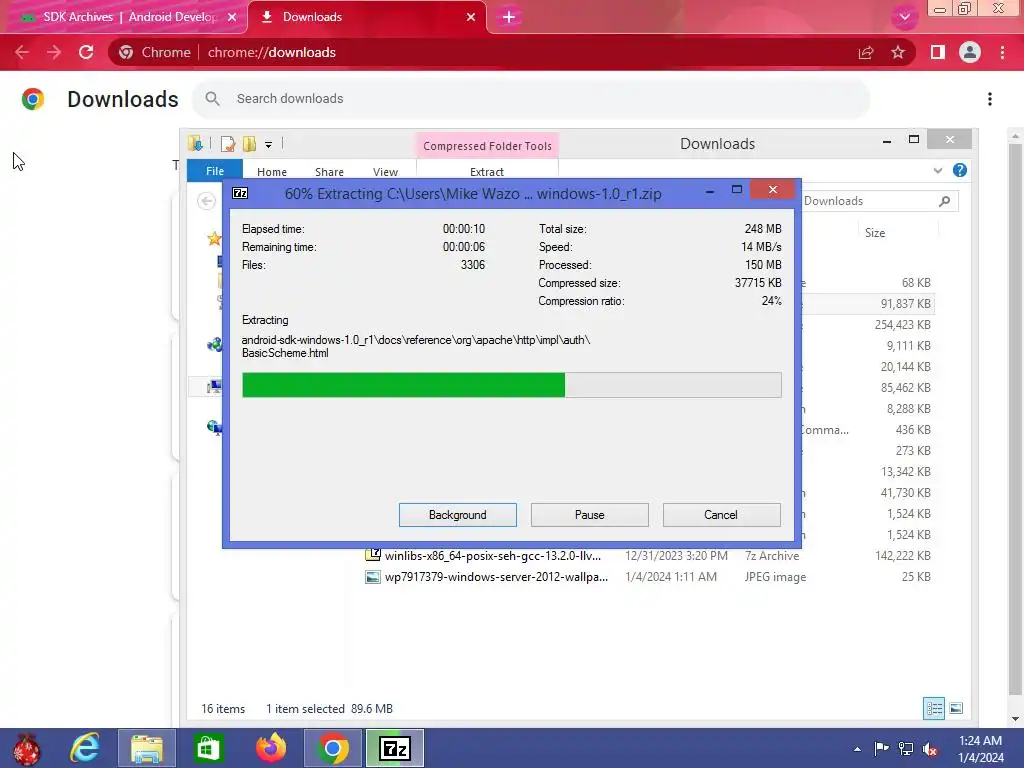The image size is (1024, 768).
Task: Open Chrome tab search dropdown
Action: [x=904, y=17]
